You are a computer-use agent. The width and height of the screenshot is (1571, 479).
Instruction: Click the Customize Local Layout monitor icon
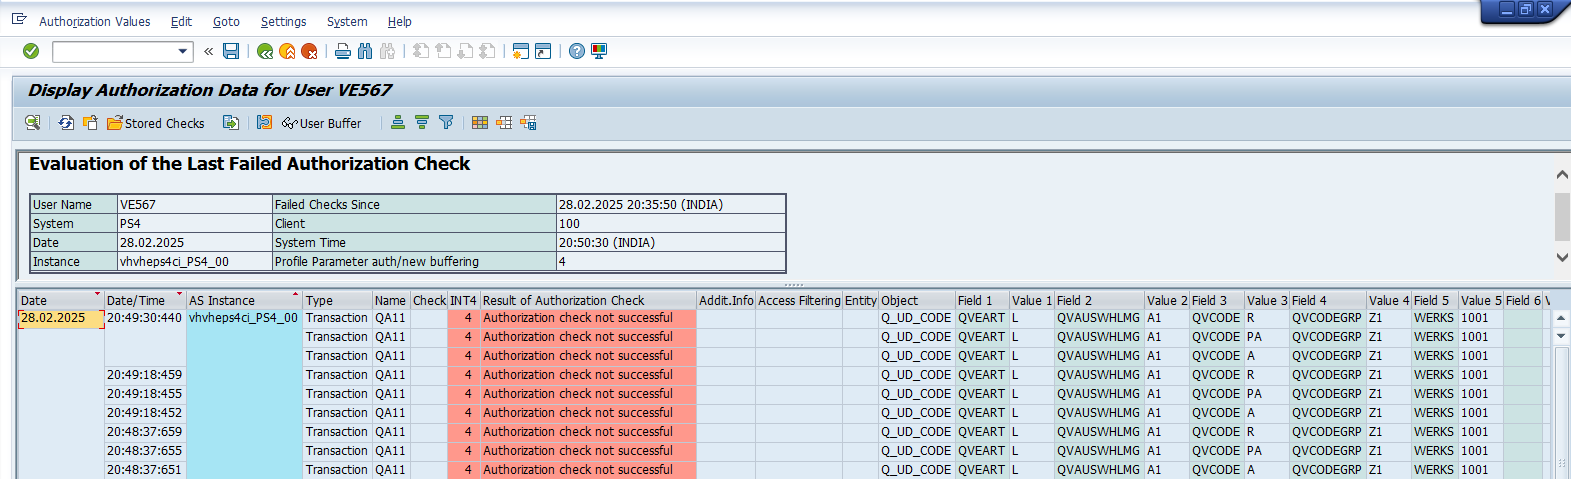[599, 51]
